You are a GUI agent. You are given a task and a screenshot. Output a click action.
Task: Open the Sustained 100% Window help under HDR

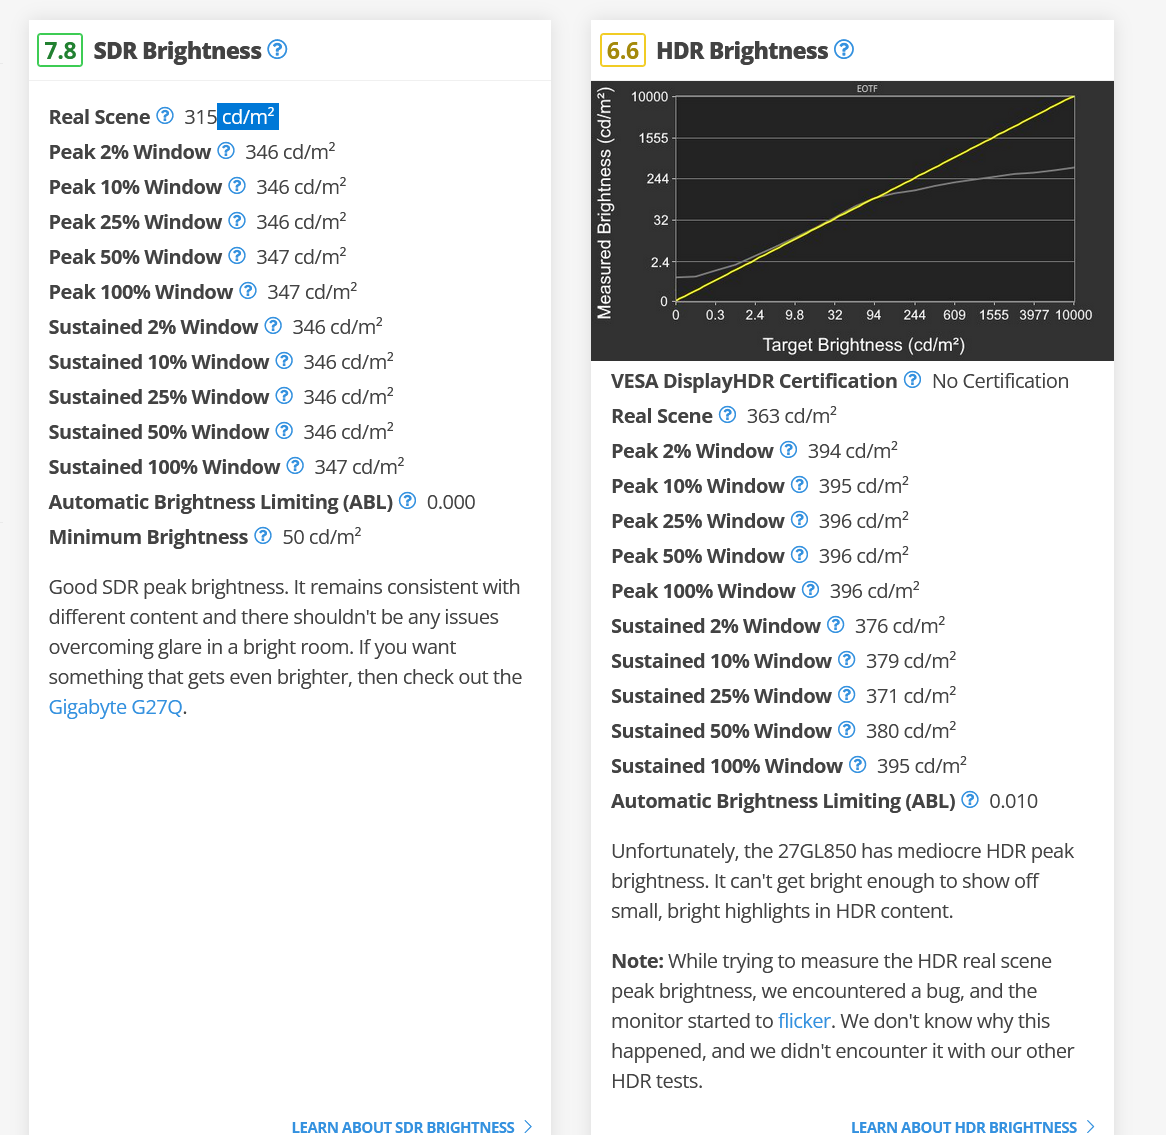[857, 765]
